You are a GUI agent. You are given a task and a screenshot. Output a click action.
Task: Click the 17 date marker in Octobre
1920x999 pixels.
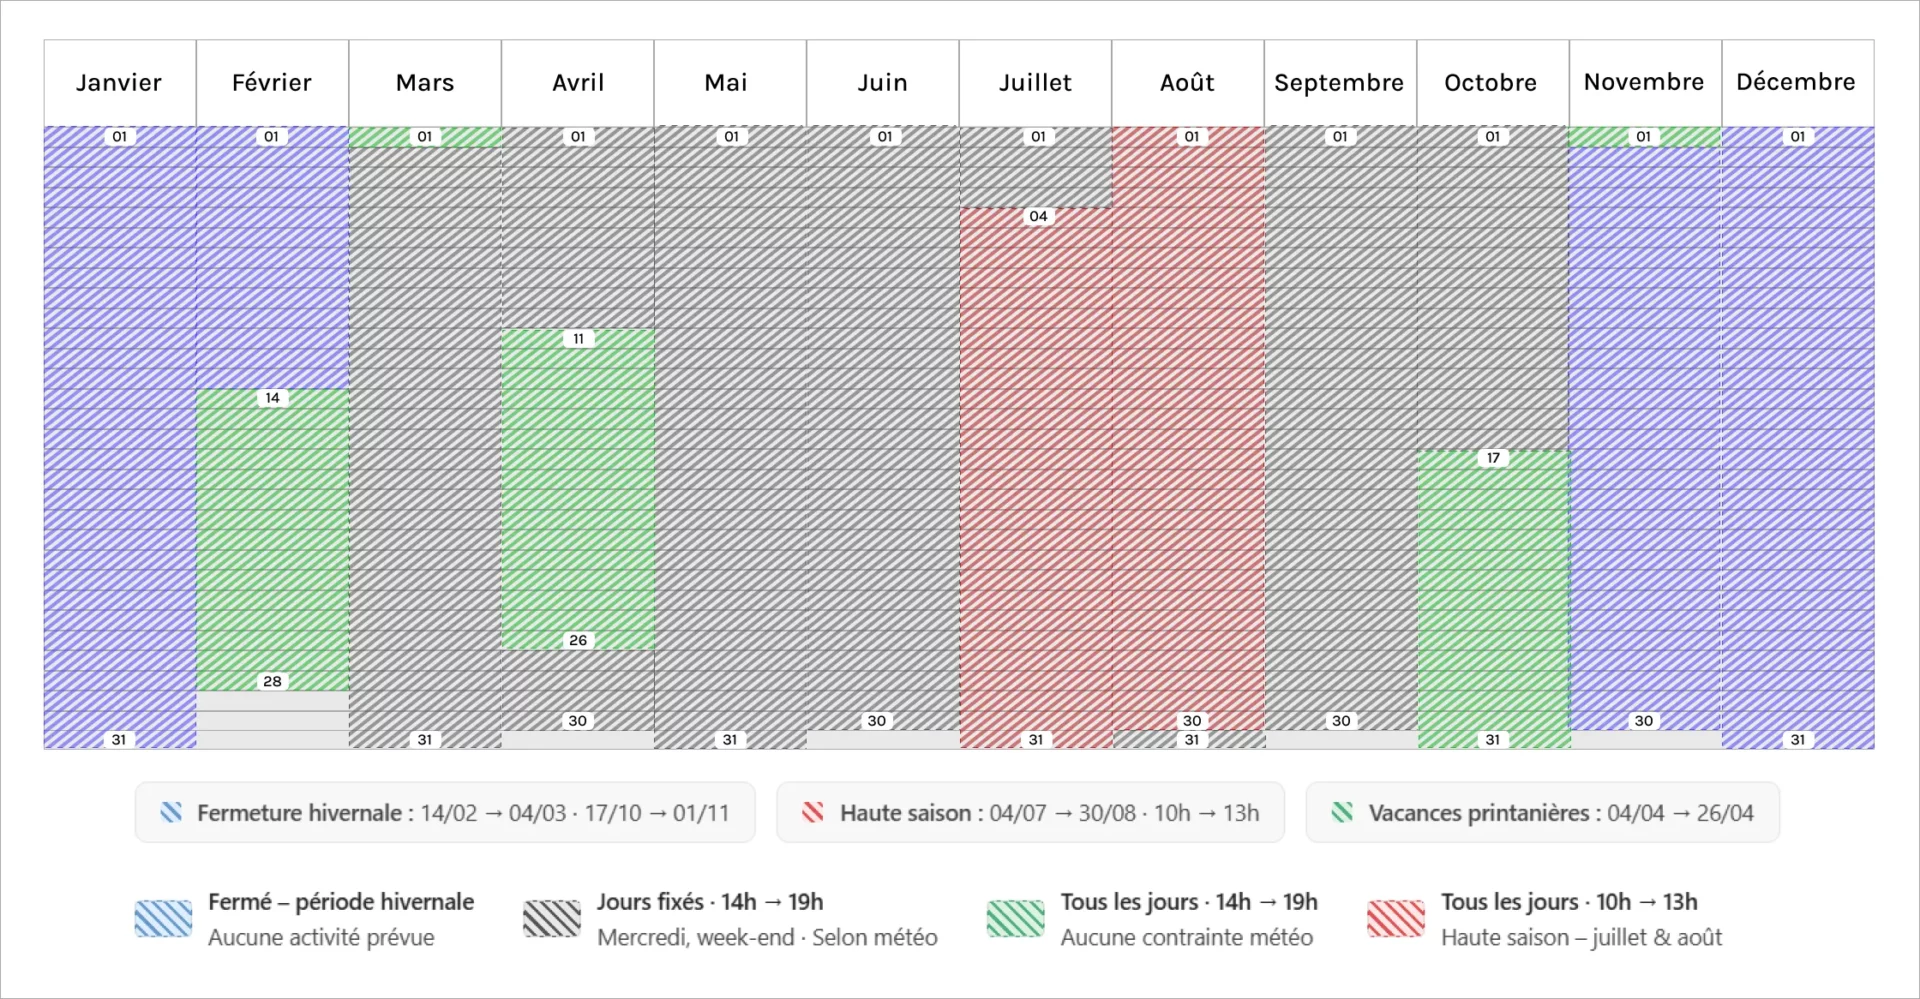pos(1492,458)
